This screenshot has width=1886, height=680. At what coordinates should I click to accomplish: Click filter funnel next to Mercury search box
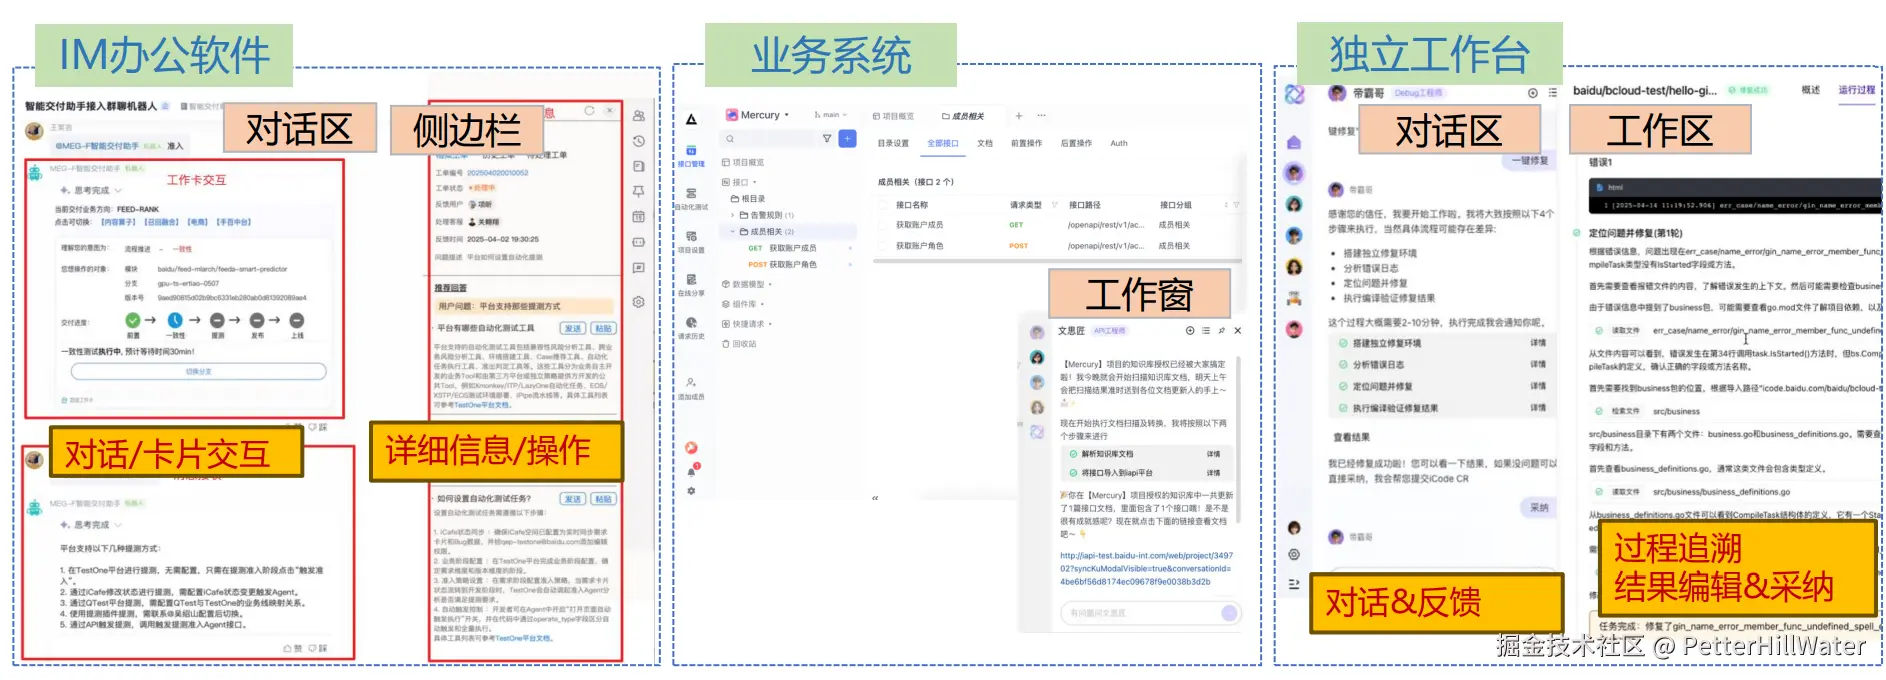coord(826,139)
